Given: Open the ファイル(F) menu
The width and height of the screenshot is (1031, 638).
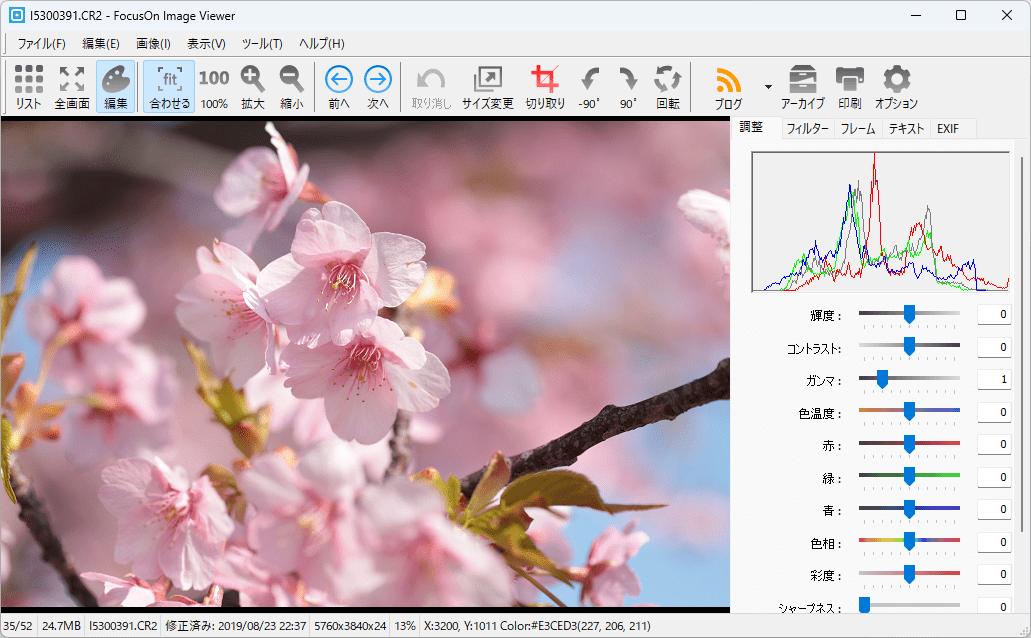Looking at the screenshot, I should pyautogui.click(x=41, y=44).
